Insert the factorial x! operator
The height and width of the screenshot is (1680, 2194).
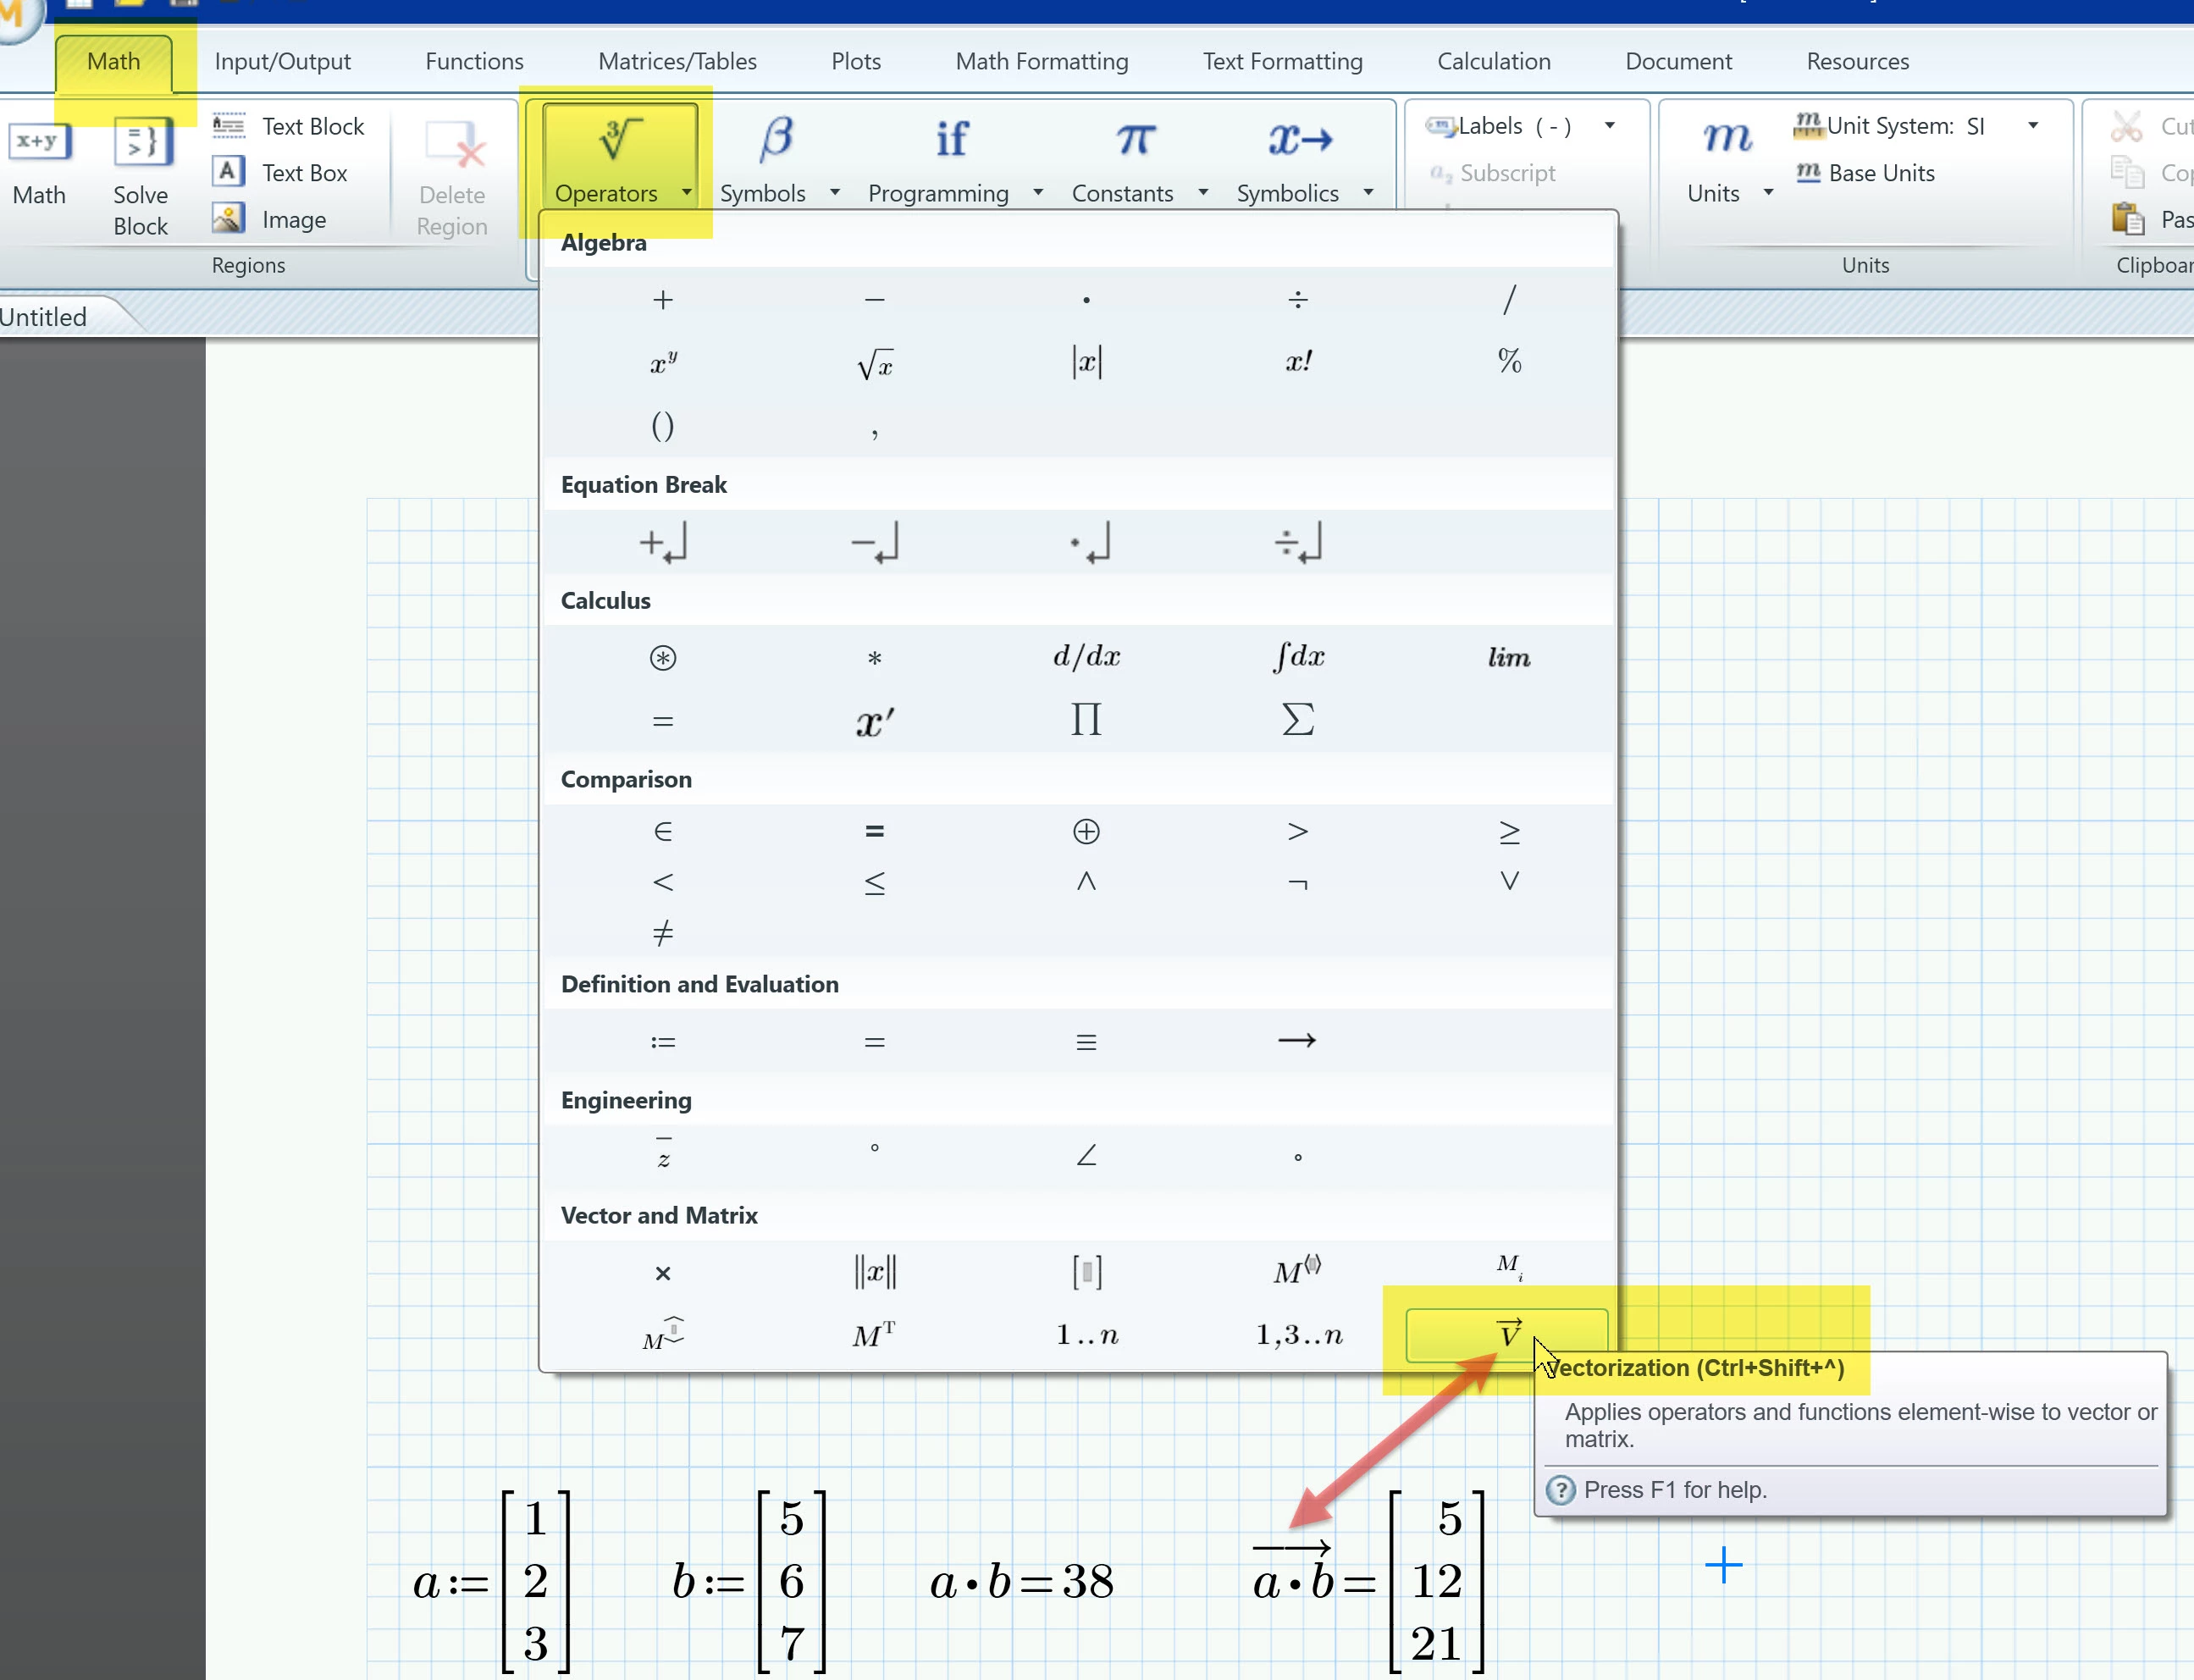pos(1298,361)
